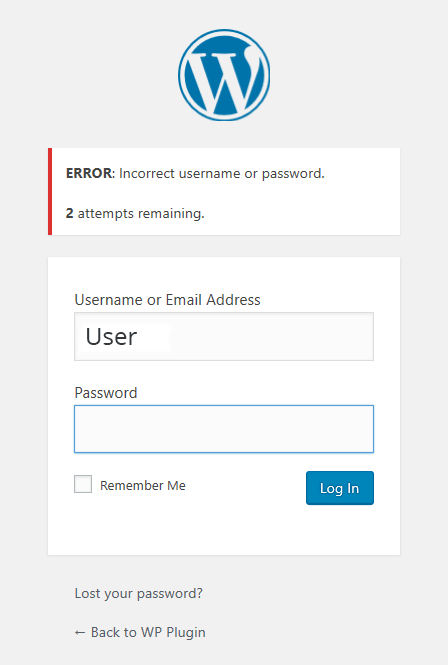448x665 pixels.
Task: Click the Incorrect username or password message
Action: 222,173
